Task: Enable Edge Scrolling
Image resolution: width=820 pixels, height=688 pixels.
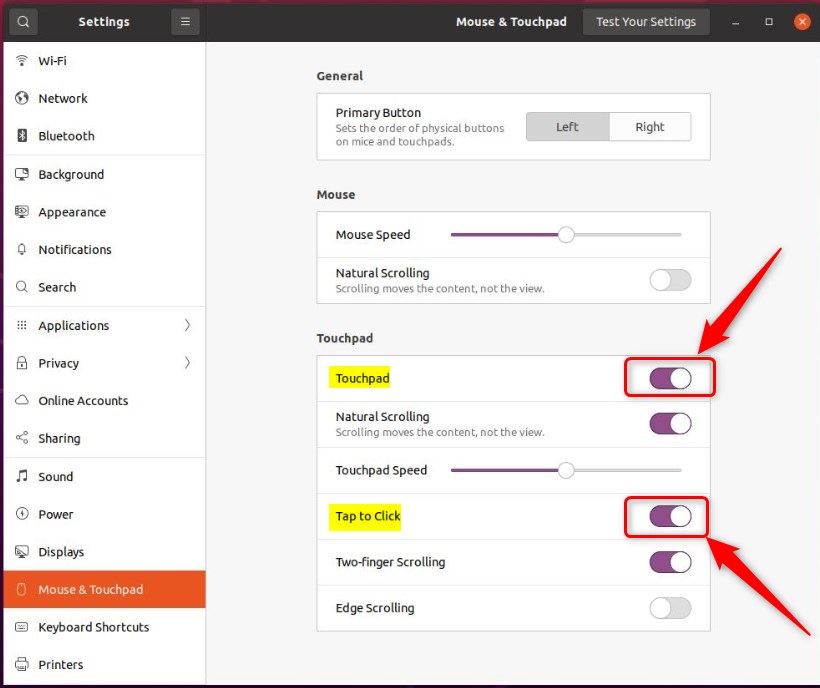Action: click(x=669, y=608)
